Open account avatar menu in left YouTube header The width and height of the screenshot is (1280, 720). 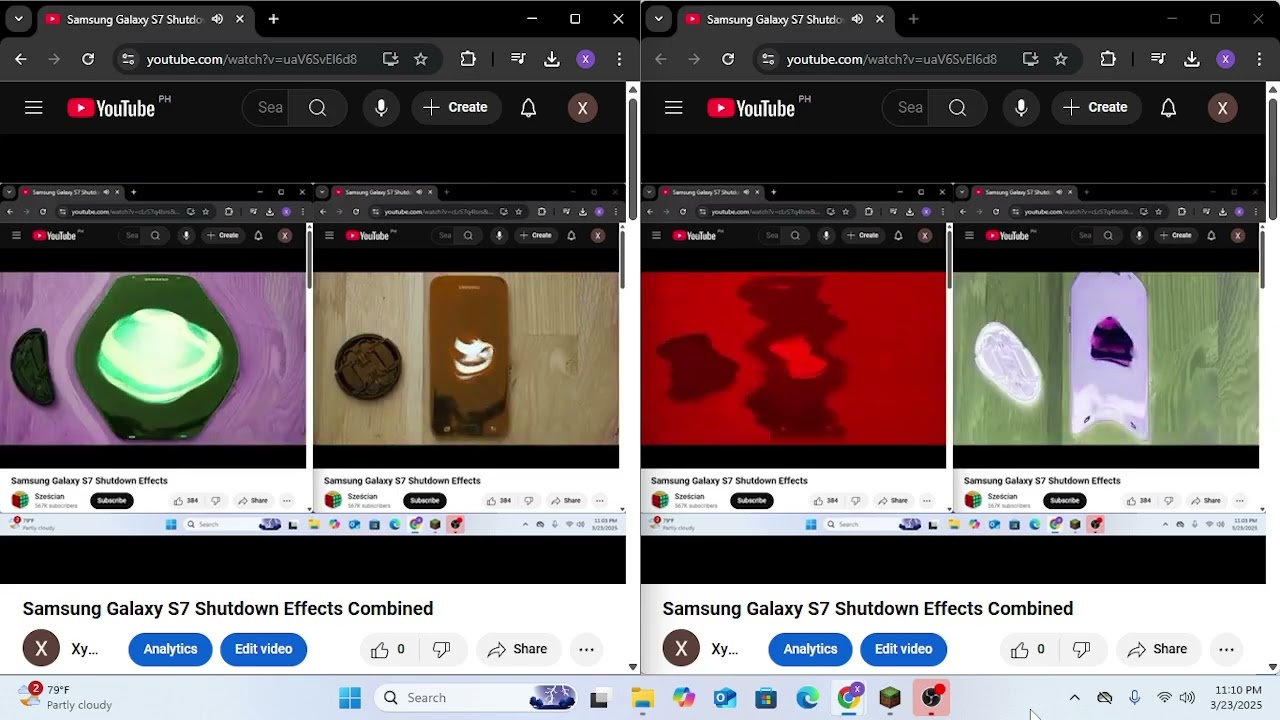(583, 108)
